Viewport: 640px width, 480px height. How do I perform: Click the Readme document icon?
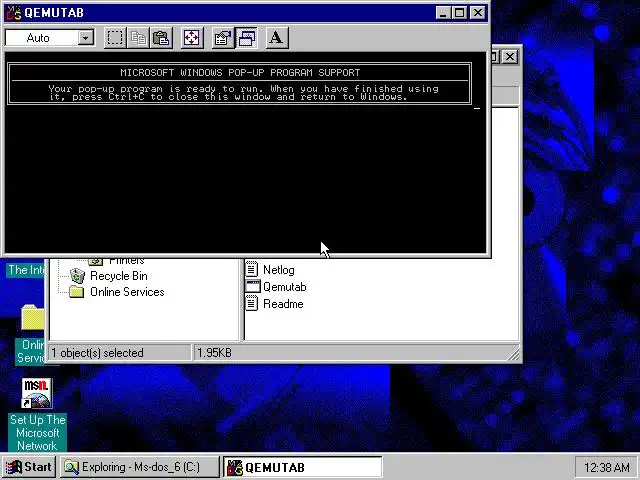(x=252, y=303)
